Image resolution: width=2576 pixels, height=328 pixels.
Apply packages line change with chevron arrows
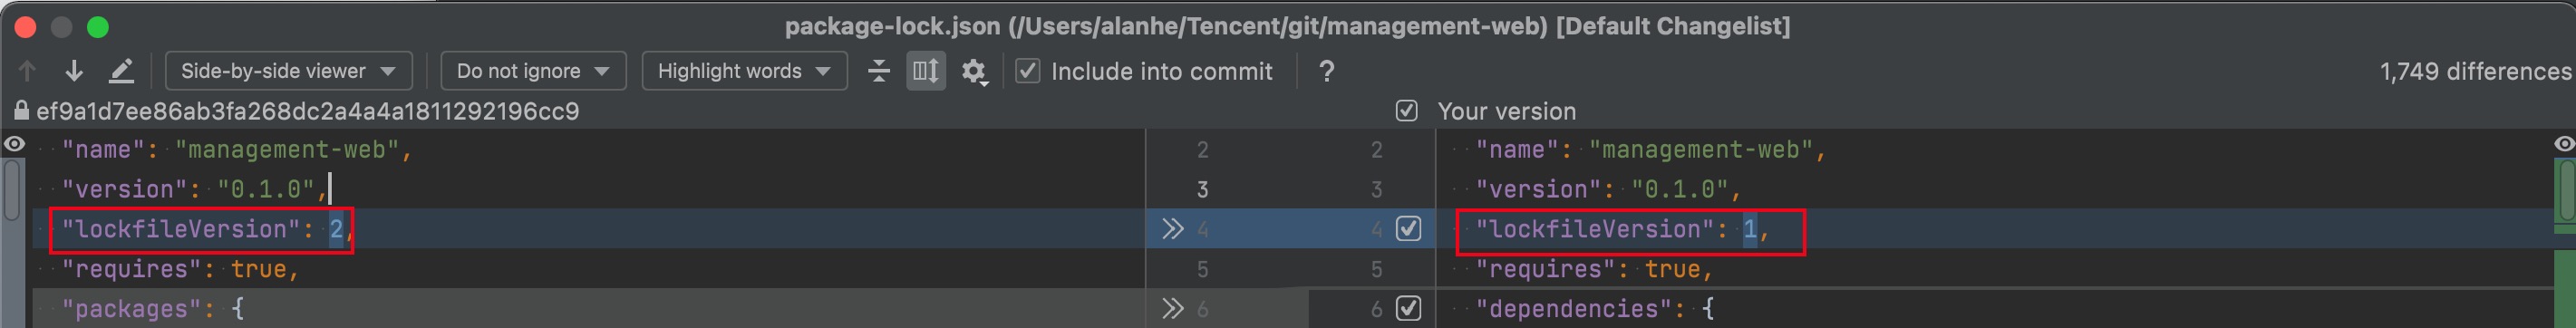point(1172,308)
